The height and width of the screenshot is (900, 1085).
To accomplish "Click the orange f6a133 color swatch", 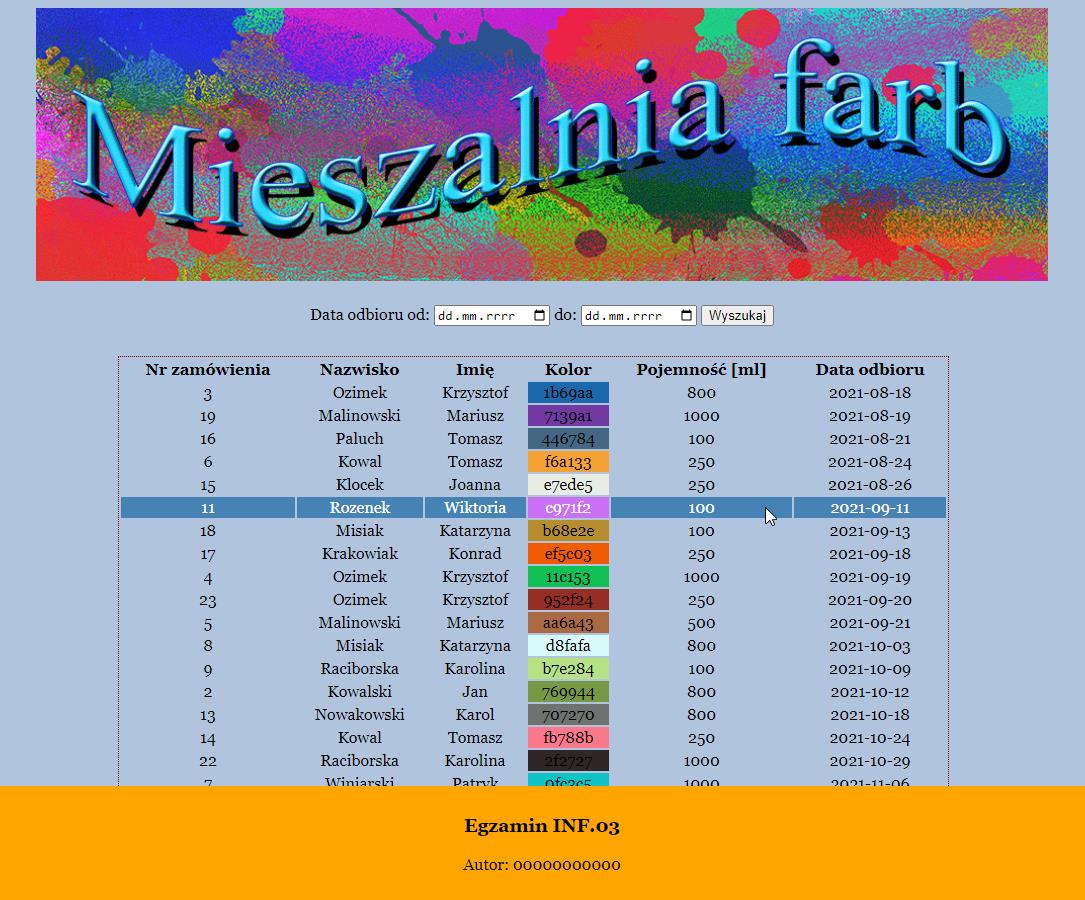I will [566, 462].
